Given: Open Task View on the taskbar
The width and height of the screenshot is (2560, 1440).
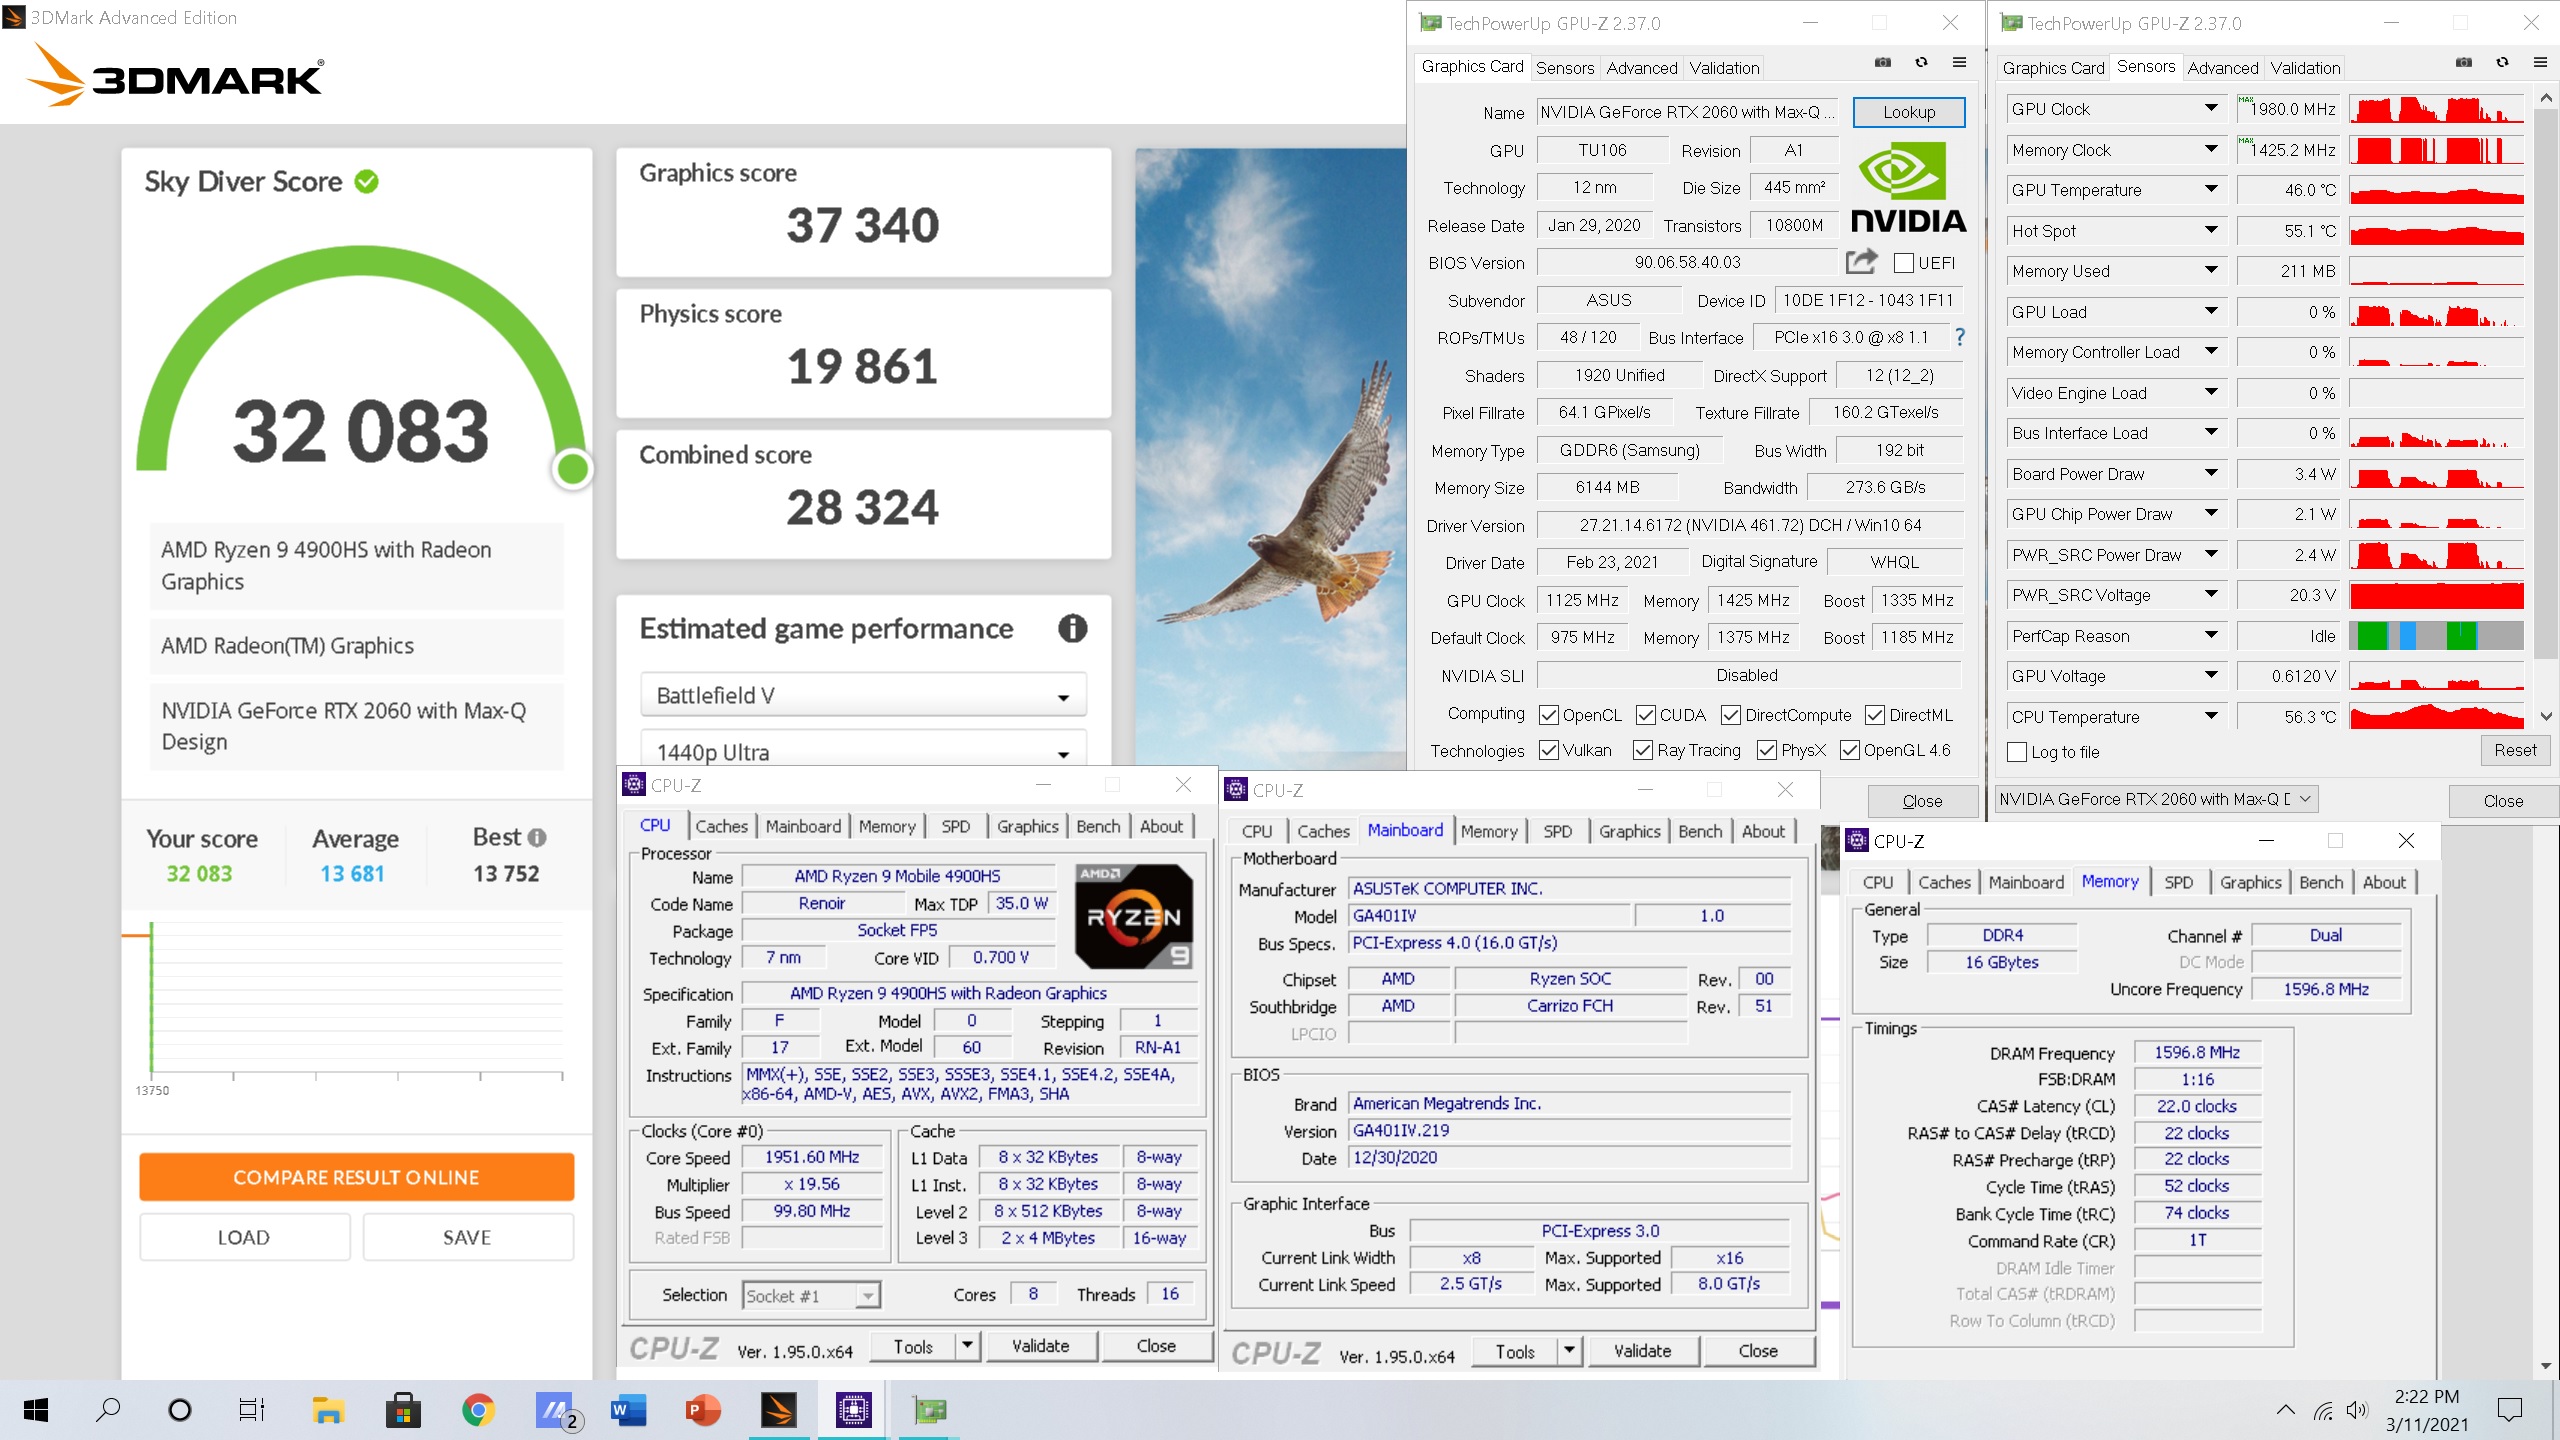Looking at the screenshot, I should [x=251, y=1410].
